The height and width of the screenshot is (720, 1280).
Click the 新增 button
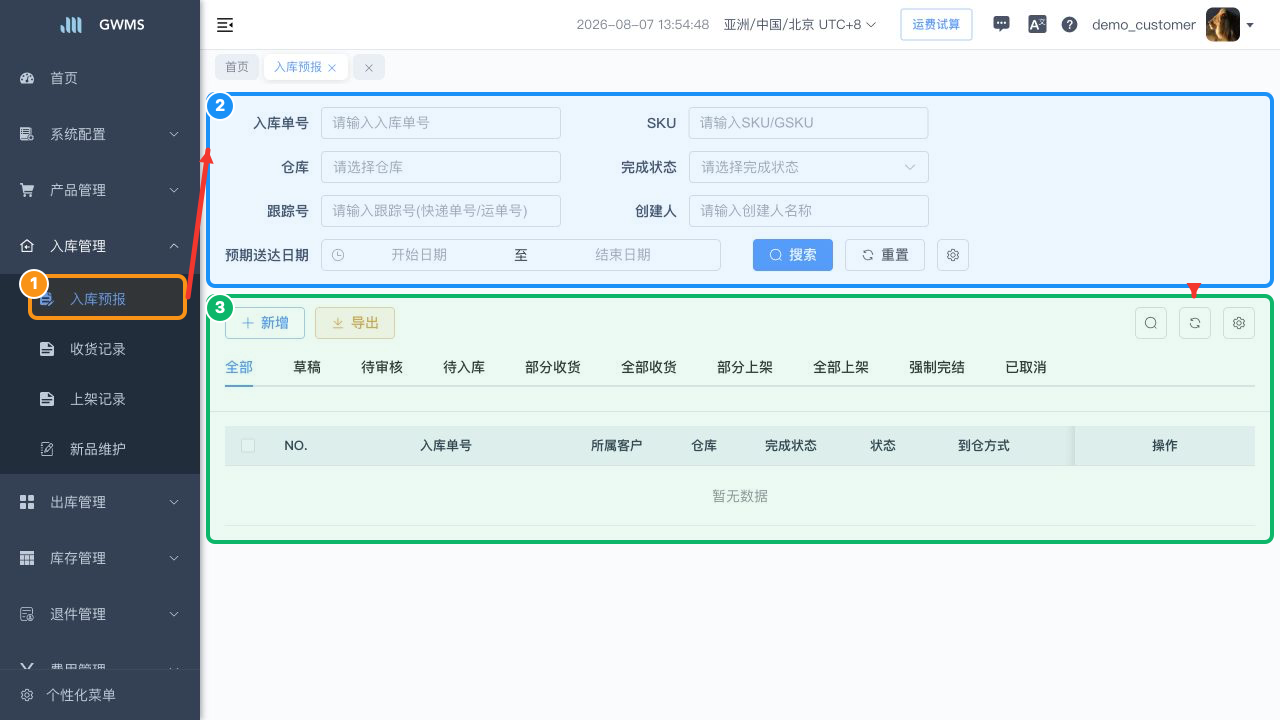coord(265,323)
